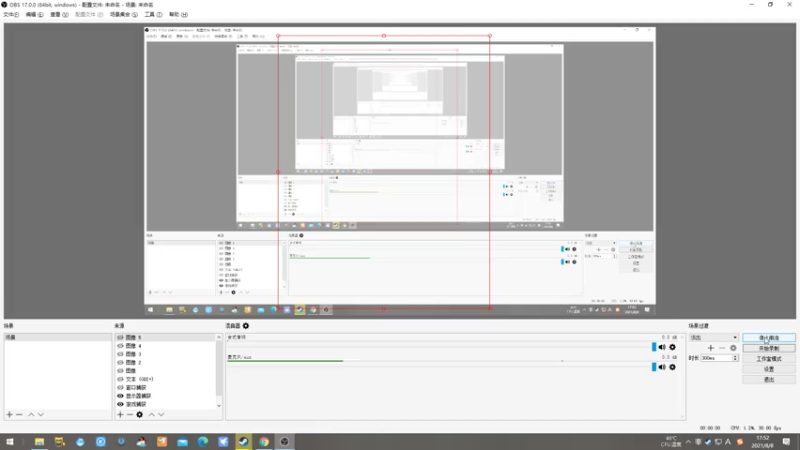Show hidden system tray icons chevron
Viewport: 800px width, 450px height.
(688, 442)
